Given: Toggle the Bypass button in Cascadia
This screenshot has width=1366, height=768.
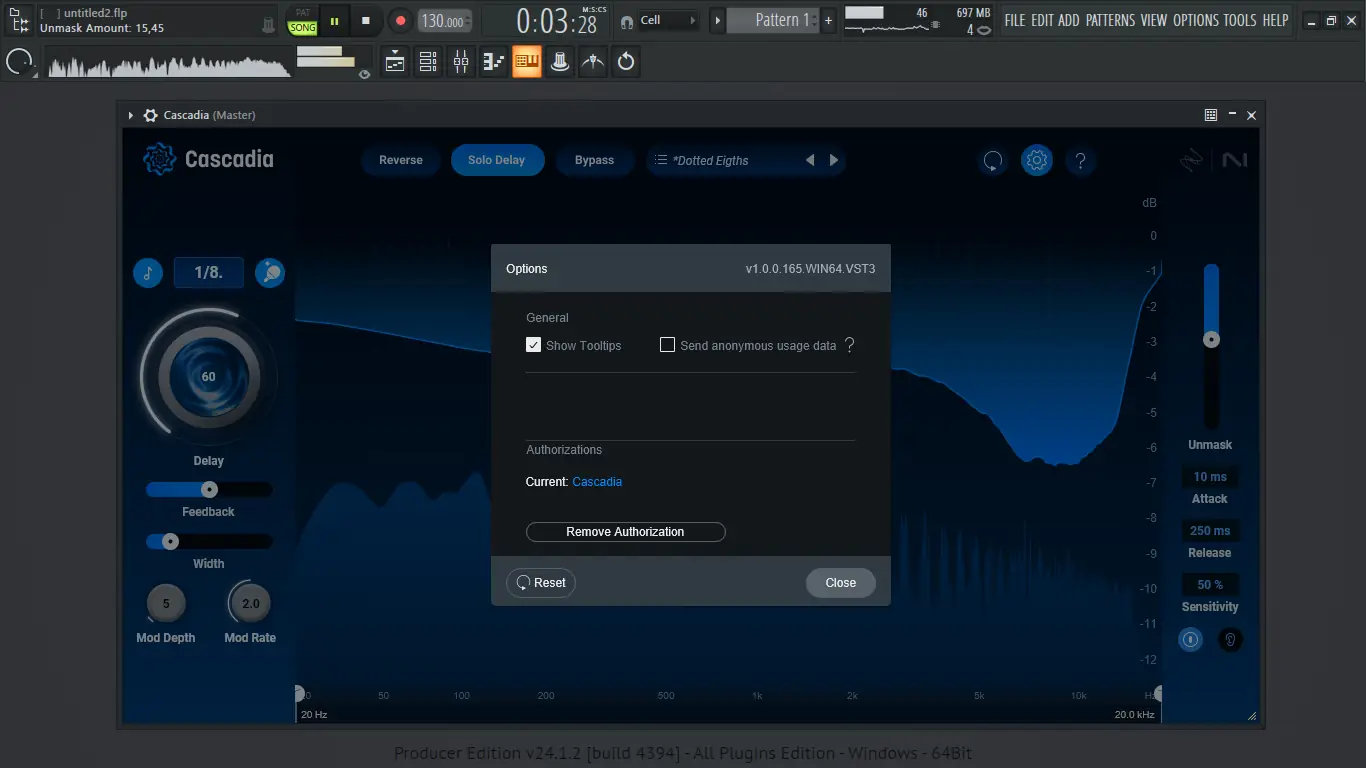Looking at the screenshot, I should [x=595, y=160].
